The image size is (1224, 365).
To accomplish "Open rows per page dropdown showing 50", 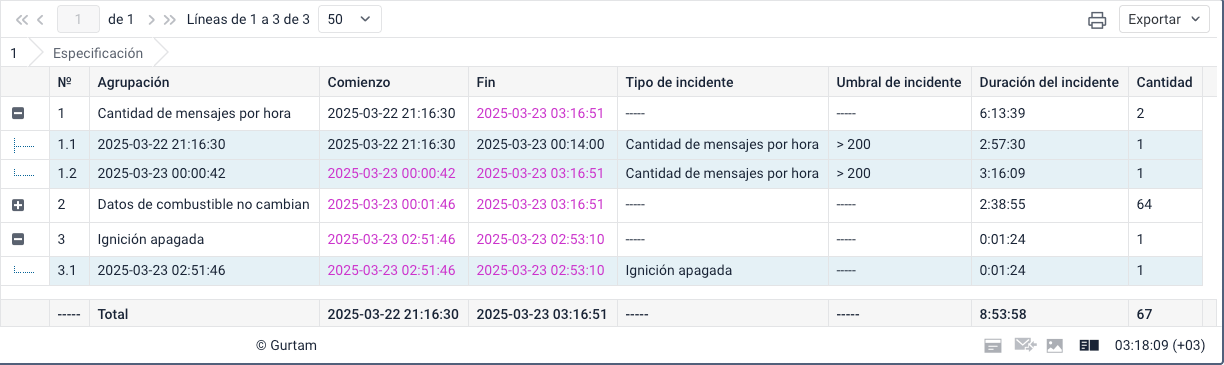I will [x=349, y=19].
